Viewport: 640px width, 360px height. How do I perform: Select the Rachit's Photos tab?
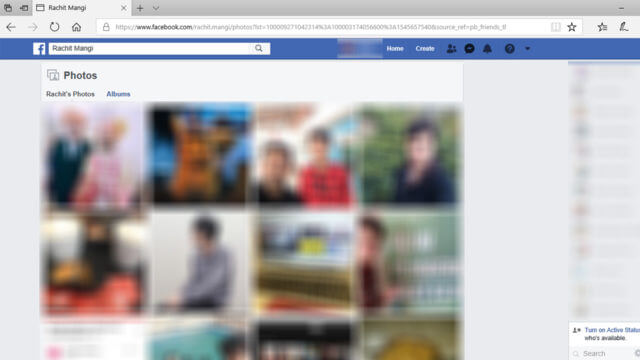pyautogui.click(x=70, y=94)
